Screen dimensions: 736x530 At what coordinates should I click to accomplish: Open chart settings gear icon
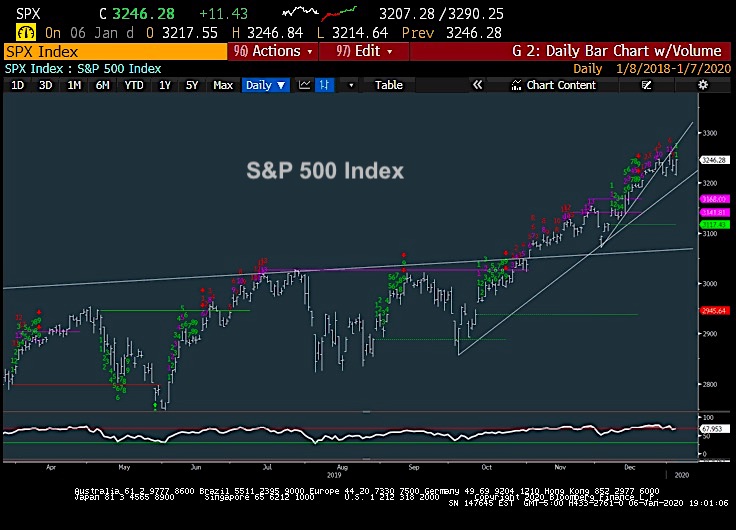703,85
